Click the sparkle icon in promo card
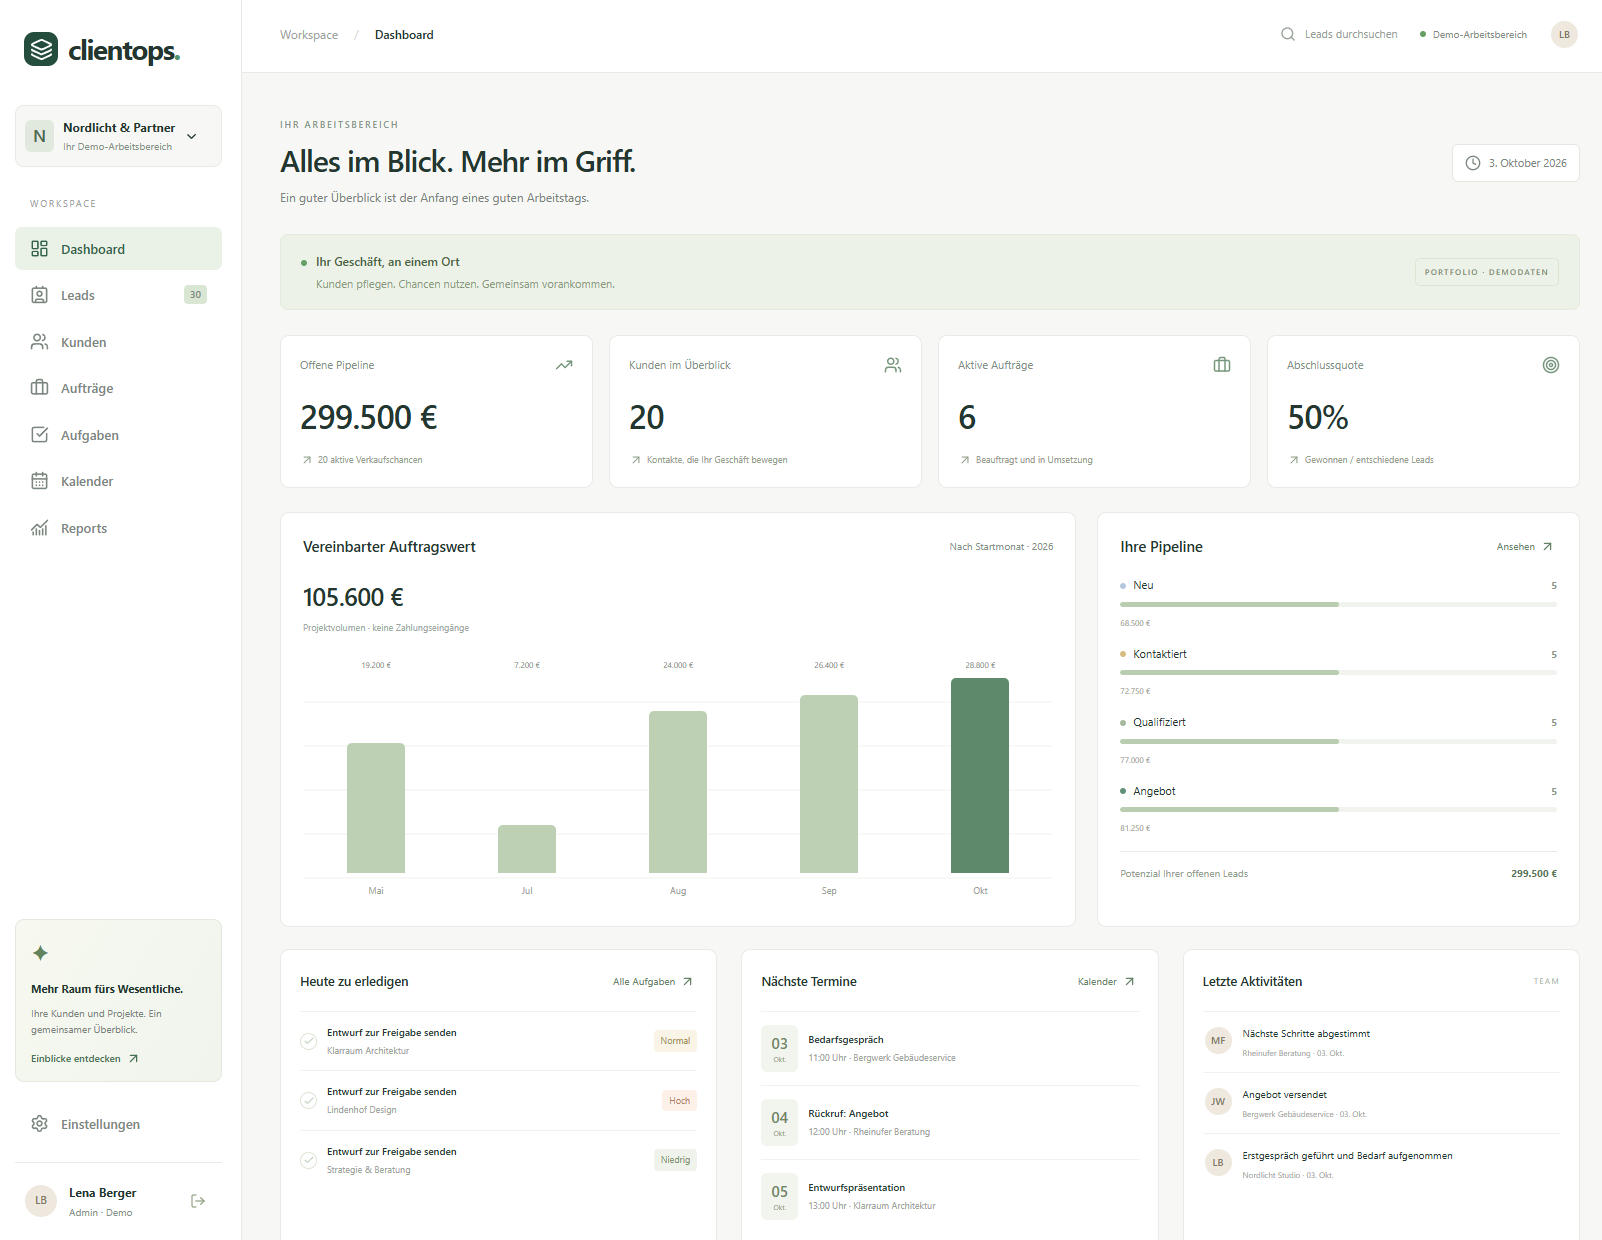1602x1240 pixels. (40, 953)
